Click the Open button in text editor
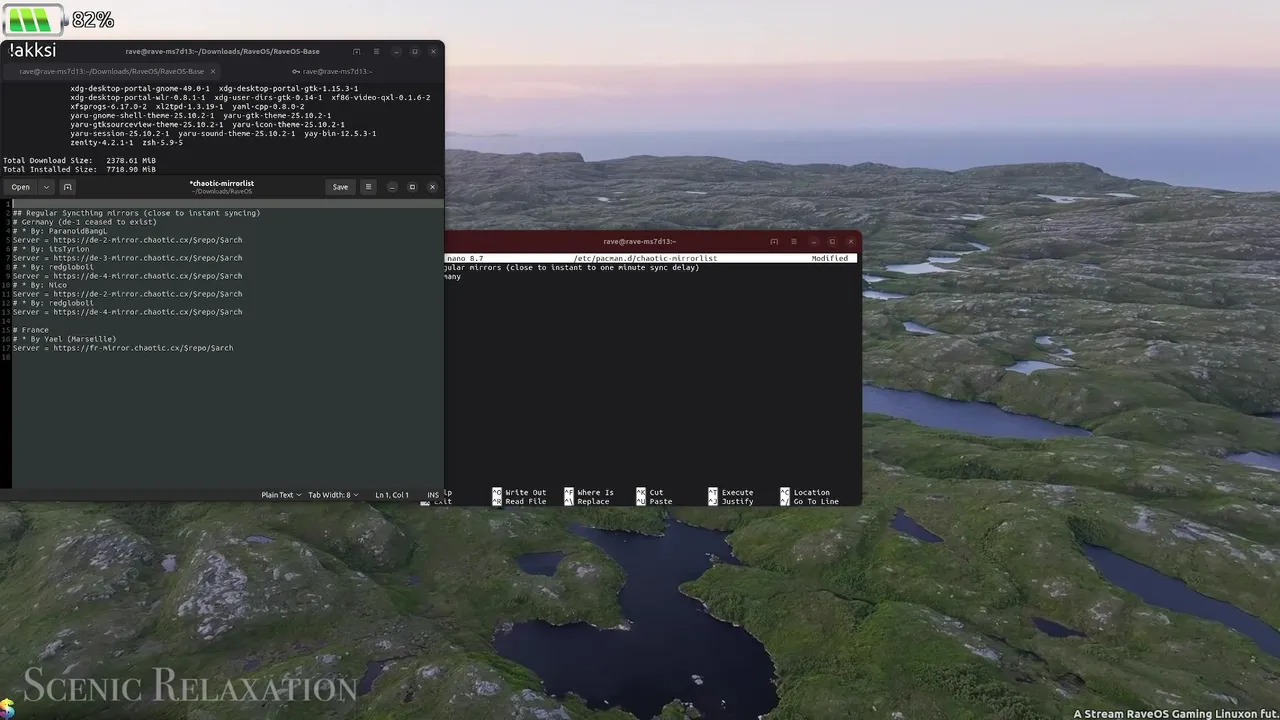 click(20, 187)
